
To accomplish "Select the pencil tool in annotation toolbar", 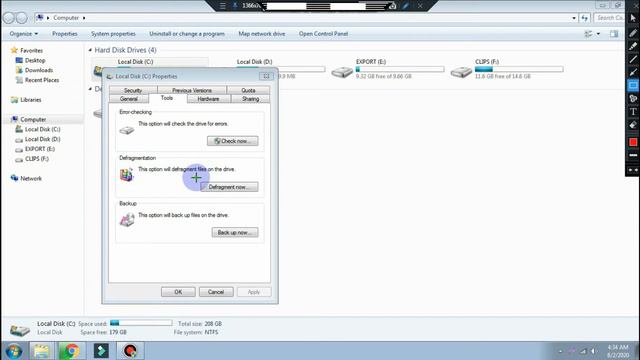I will 633,33.
